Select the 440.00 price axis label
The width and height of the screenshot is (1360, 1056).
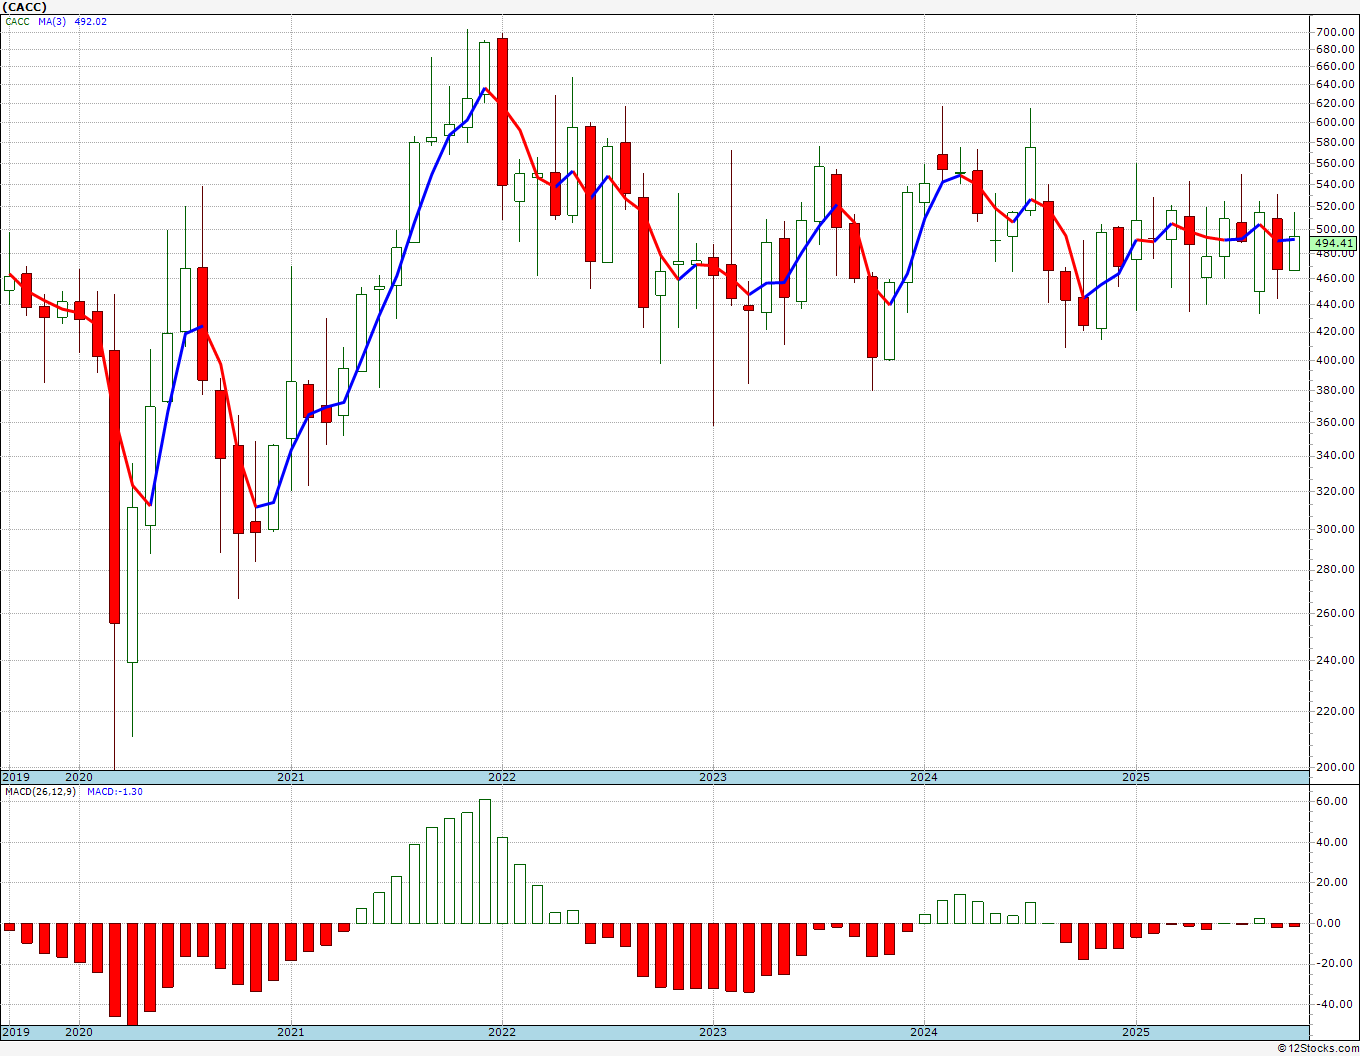1336,304
